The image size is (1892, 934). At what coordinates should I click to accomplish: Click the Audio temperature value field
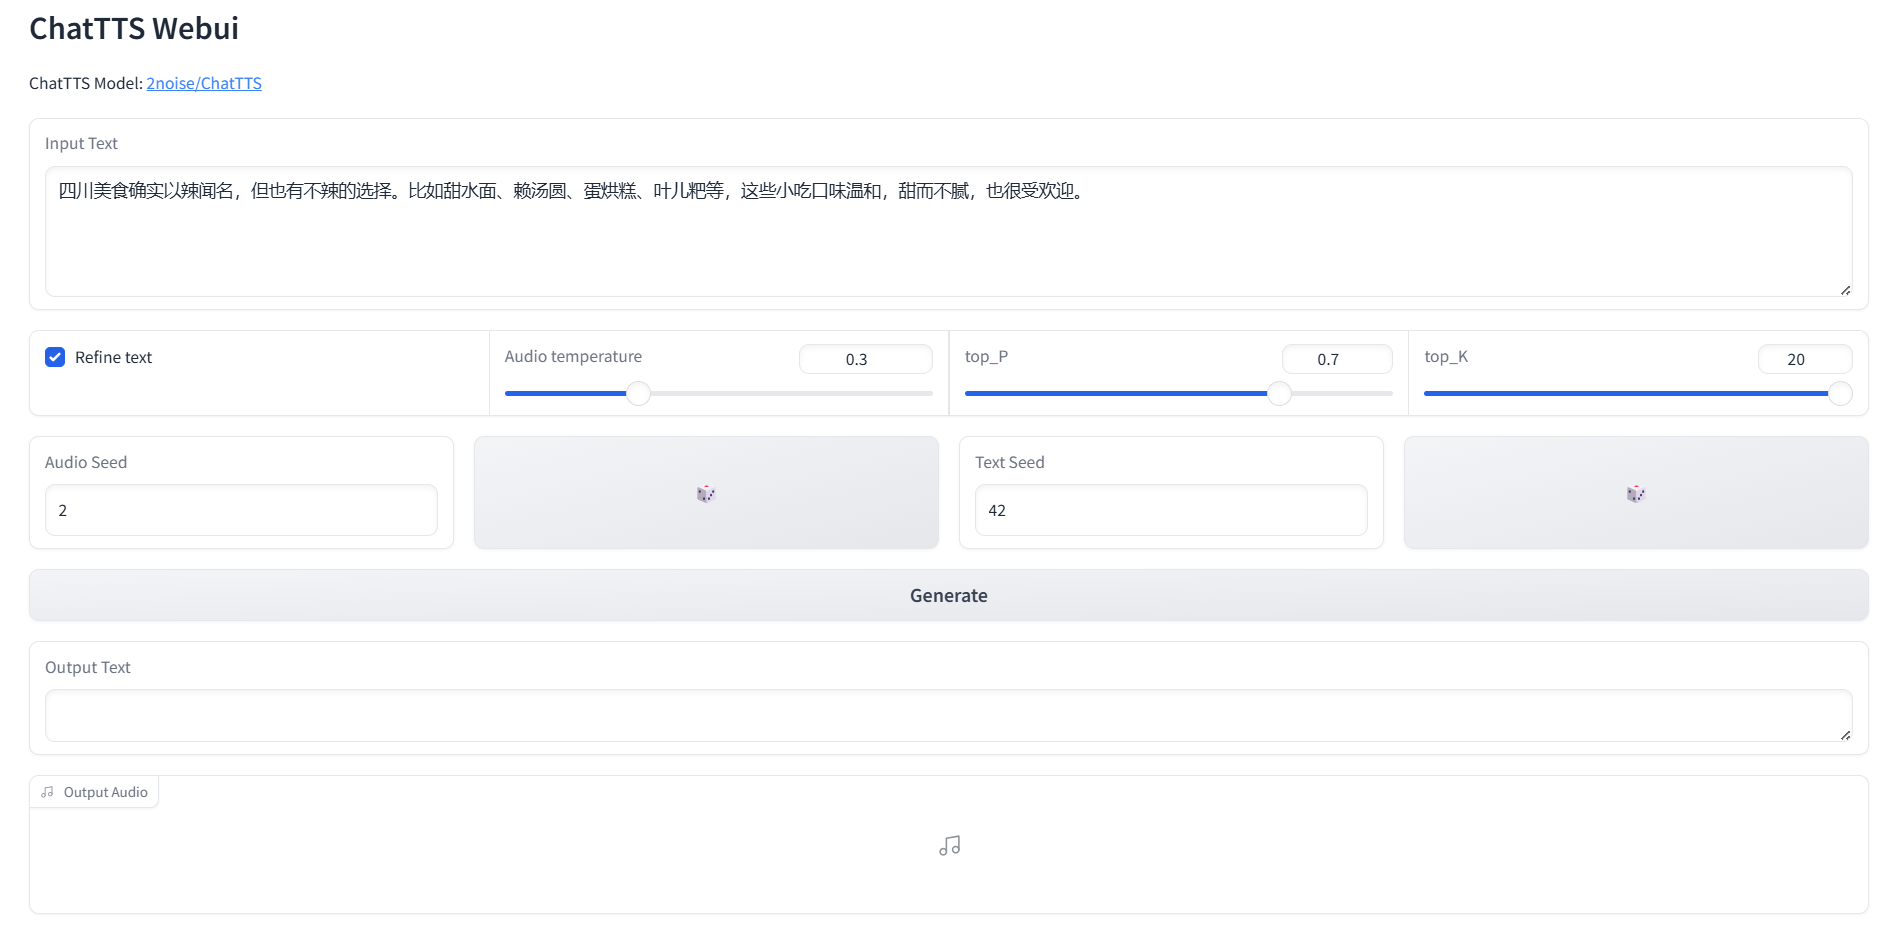[865, 359]
